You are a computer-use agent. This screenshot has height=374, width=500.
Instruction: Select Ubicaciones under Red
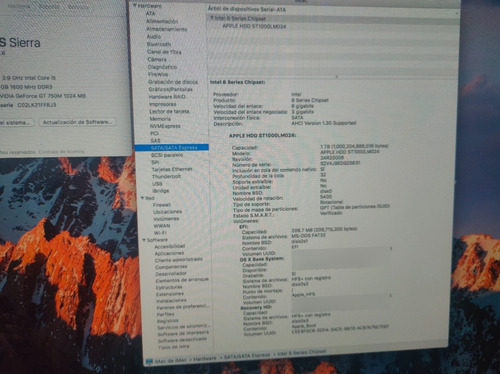pos(167,212)
